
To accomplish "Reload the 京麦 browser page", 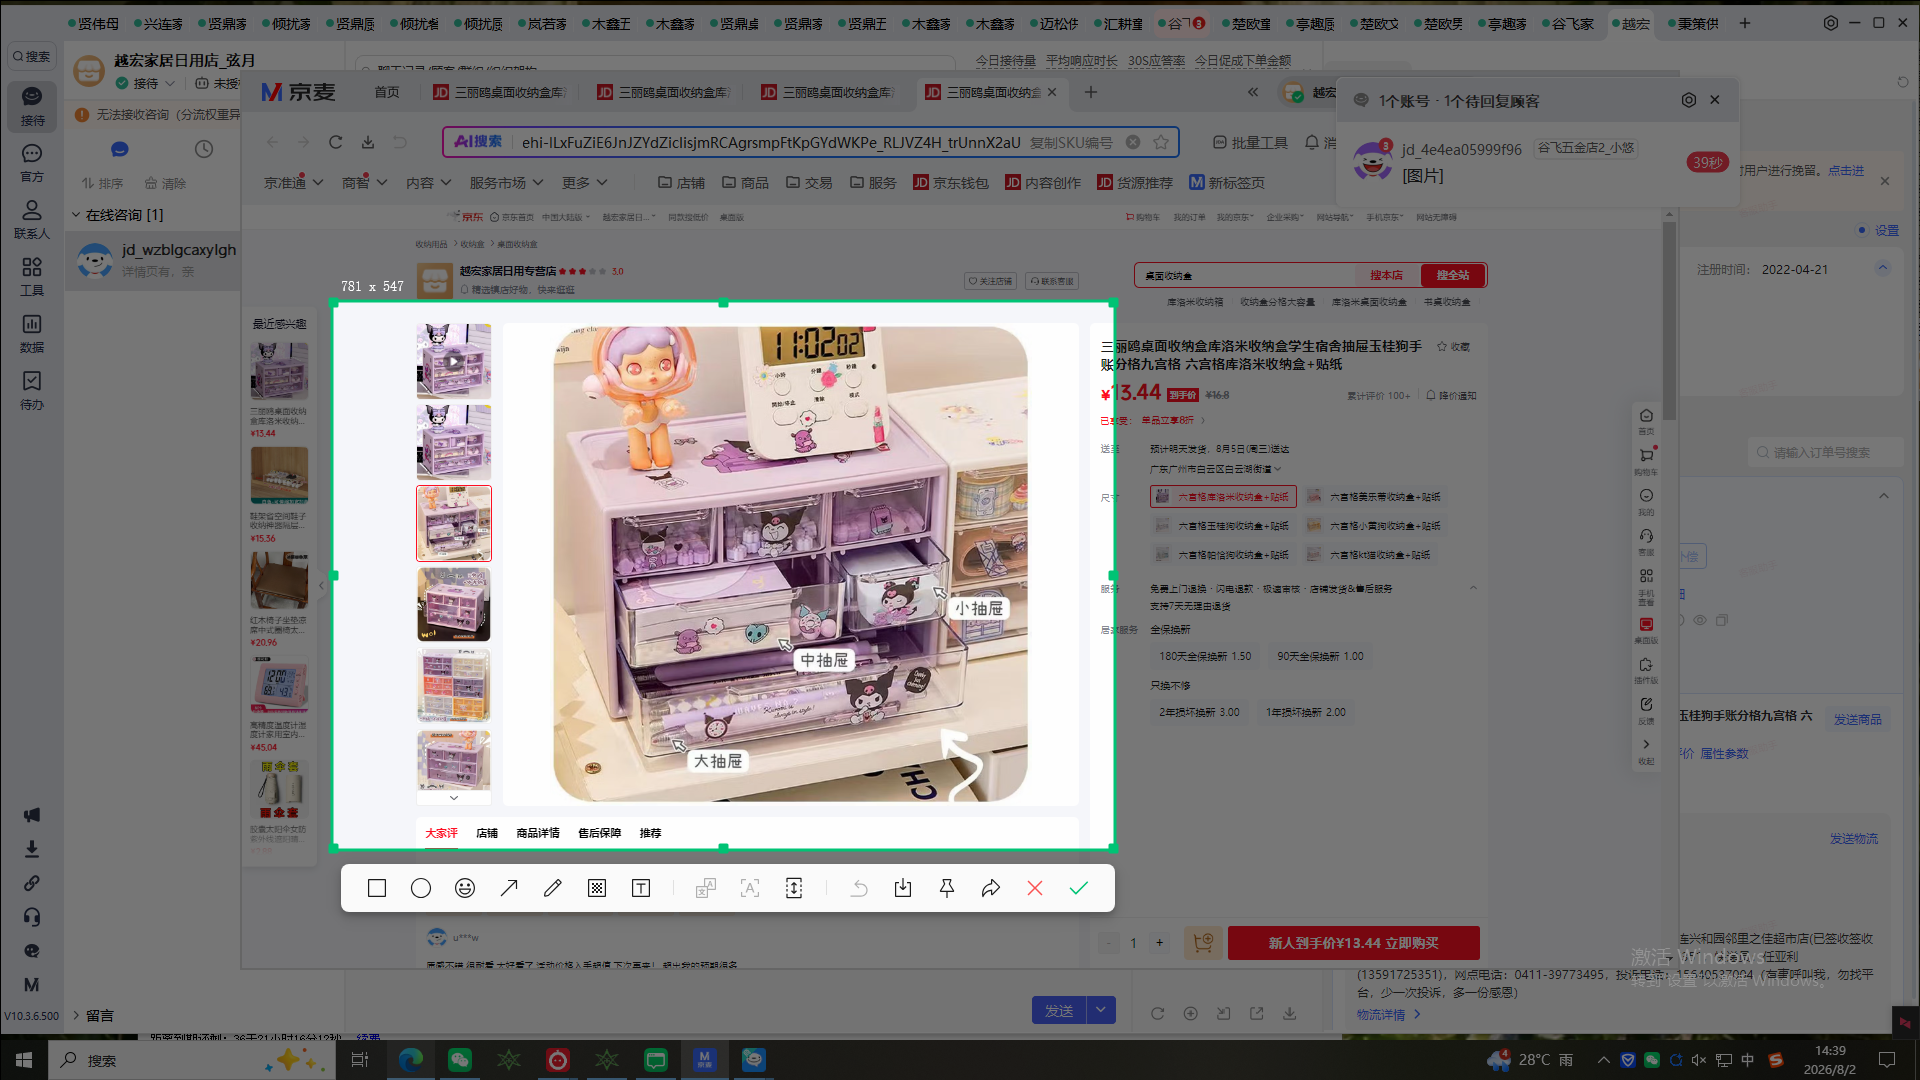I will [x=336, y=142].
